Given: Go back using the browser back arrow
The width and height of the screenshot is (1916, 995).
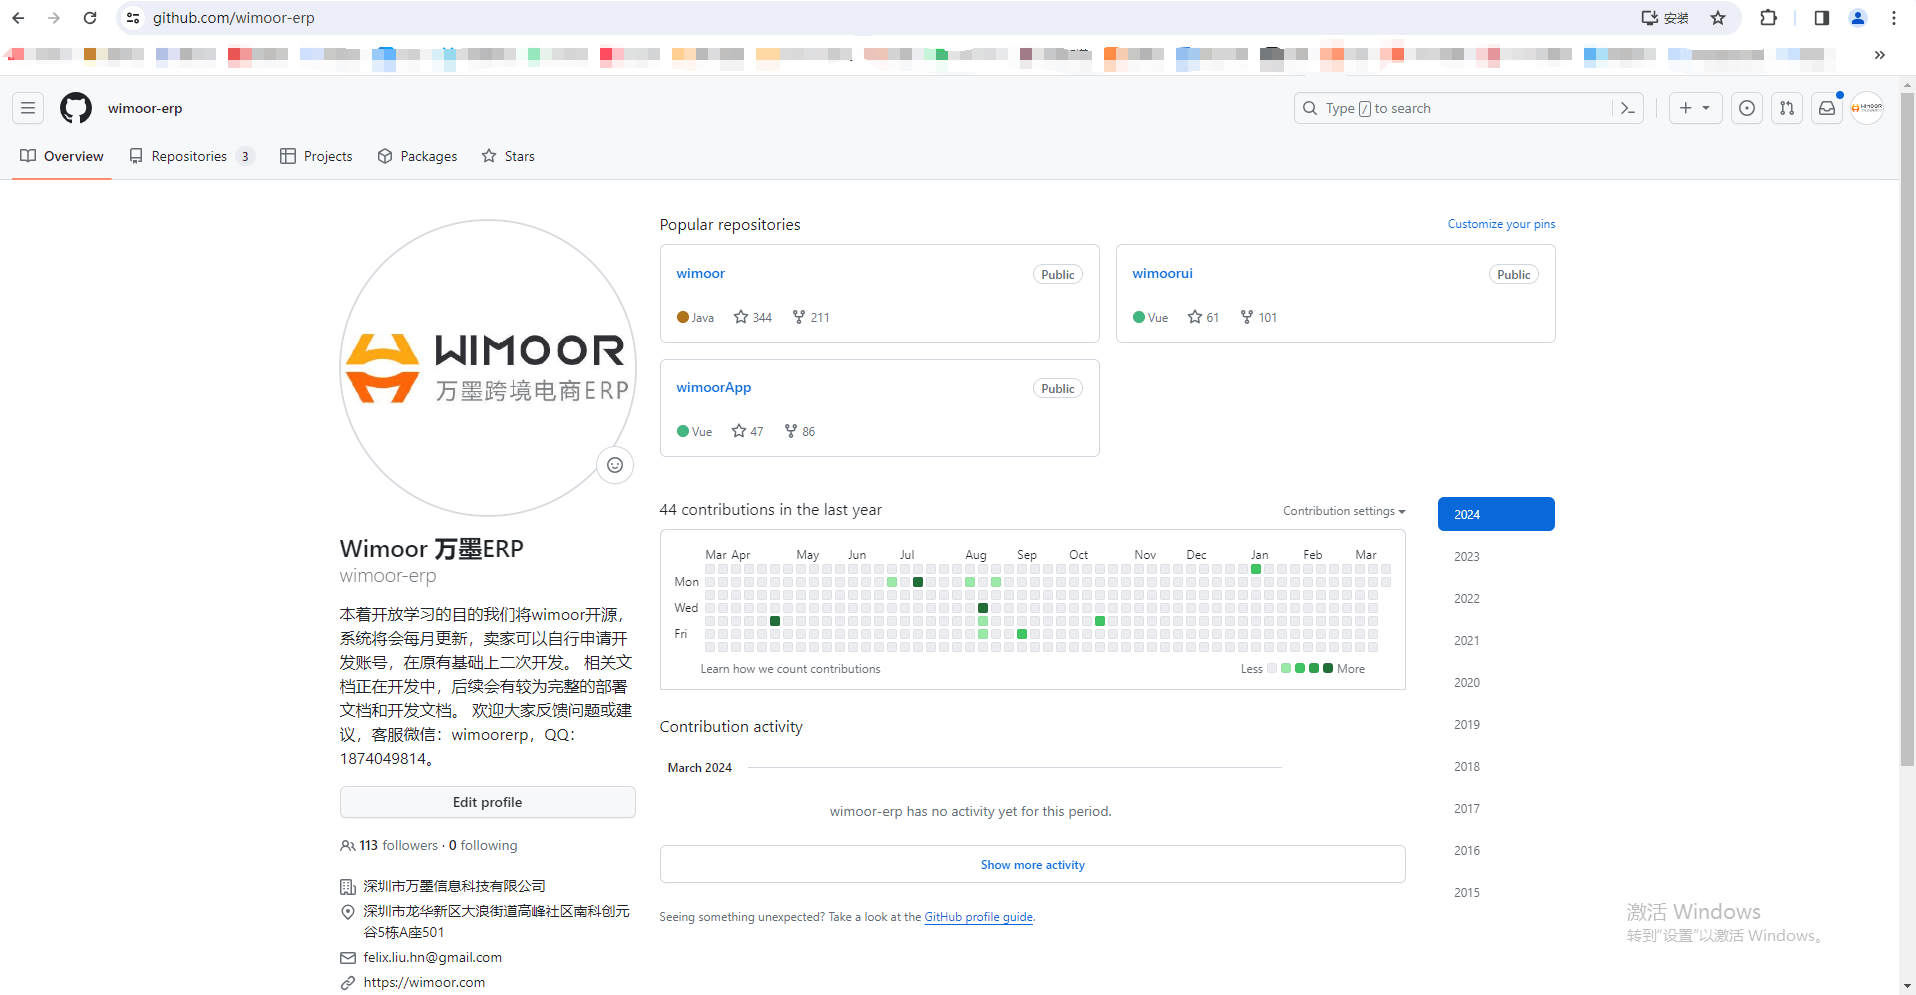Looking at the screenshot, I should click(x=18, y=18).
